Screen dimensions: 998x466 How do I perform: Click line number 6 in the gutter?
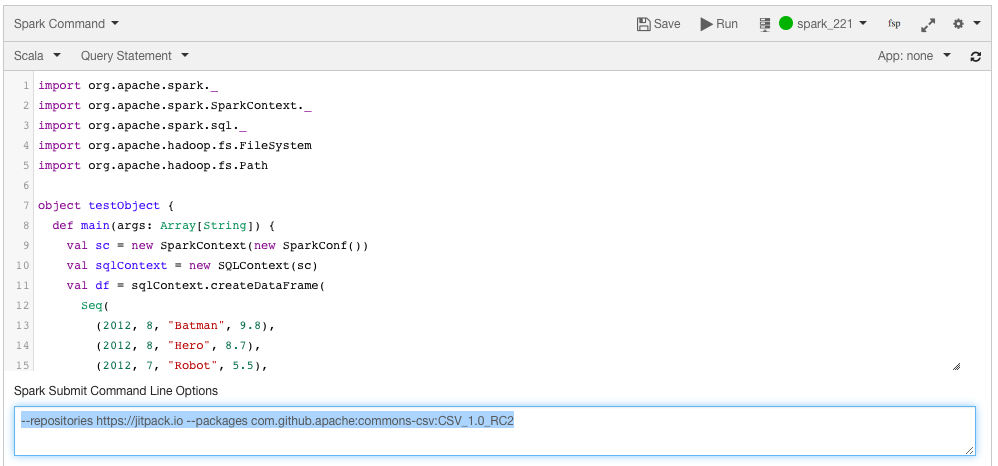pyautogui.click(x=26, y=185)
